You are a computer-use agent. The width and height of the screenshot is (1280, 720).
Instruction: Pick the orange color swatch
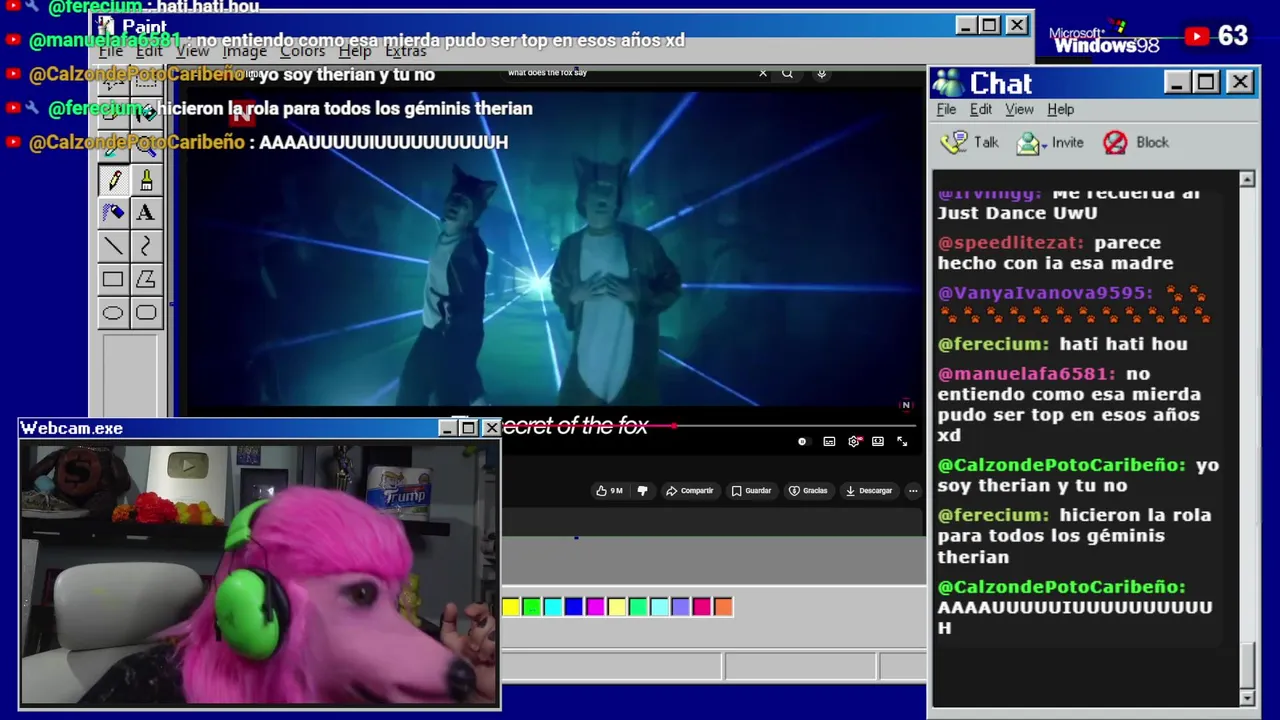[x=723, y=607]
